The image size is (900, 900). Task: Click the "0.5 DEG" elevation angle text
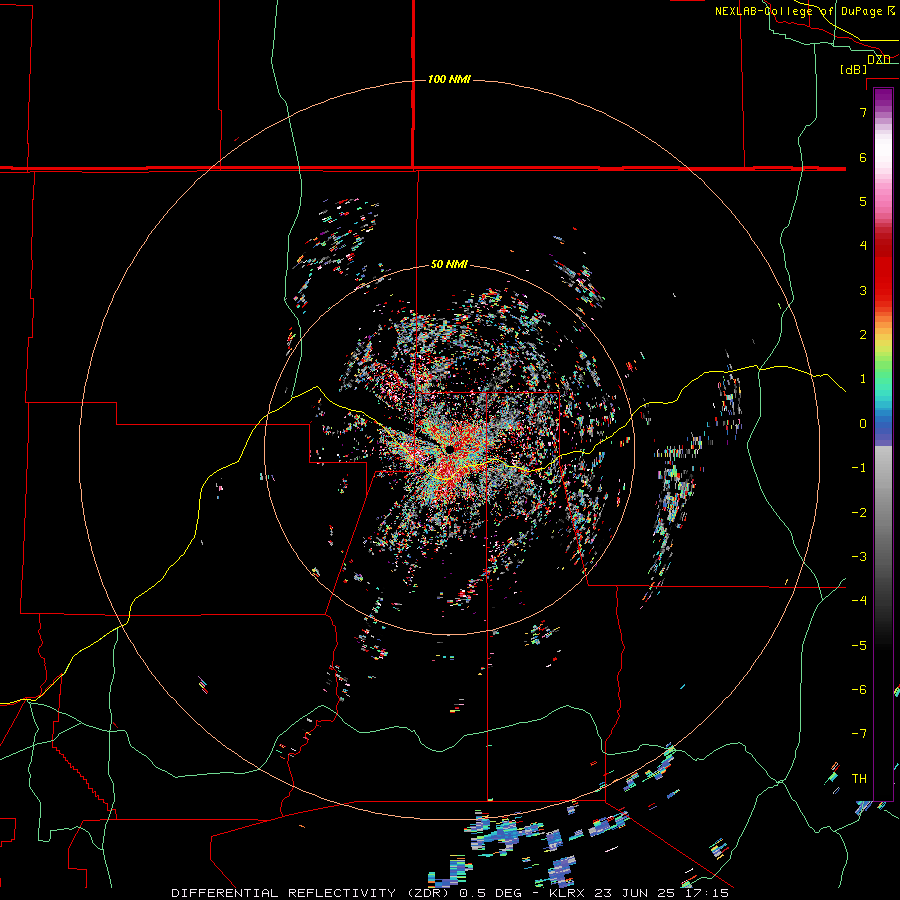(x=490, y=893)
